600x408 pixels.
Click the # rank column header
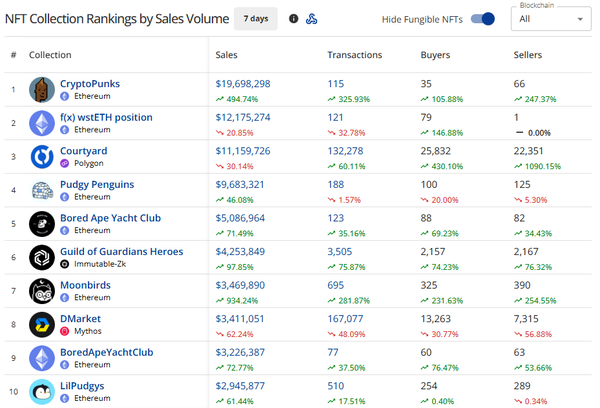13,55
